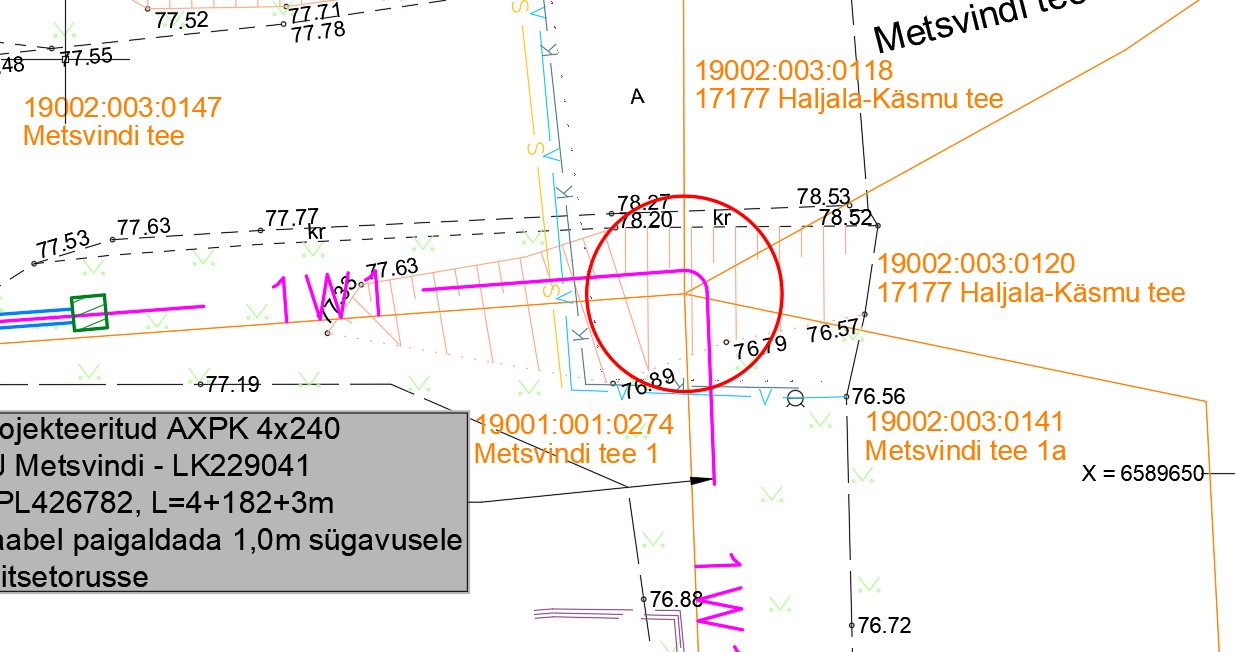Viewport: 1235px width, 652px height.
Task: Select the black arrowhead of the callout leader
Action: click(x=702, y=480)
